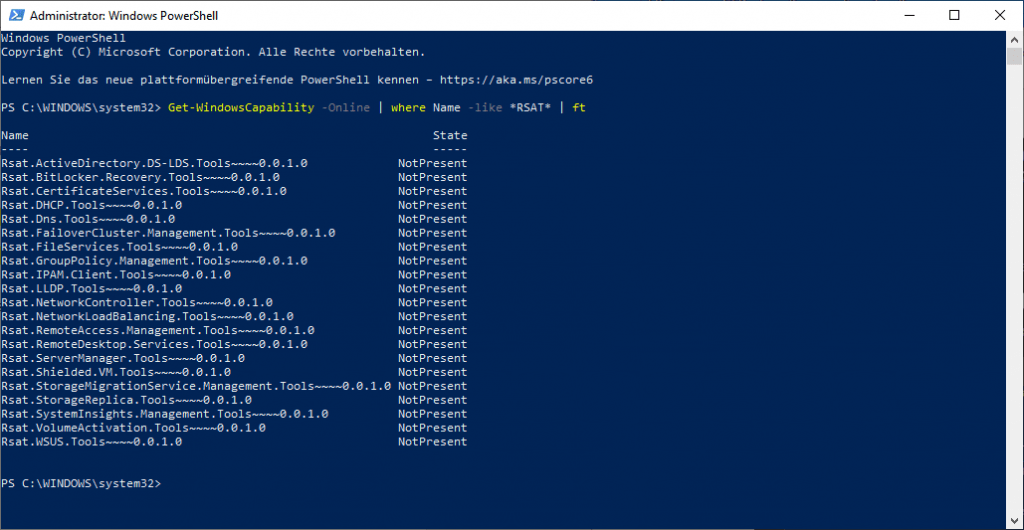Click the PowerShell icon in title bar
The width and height of the screenshot is (1024, 530).
point(14,15)
